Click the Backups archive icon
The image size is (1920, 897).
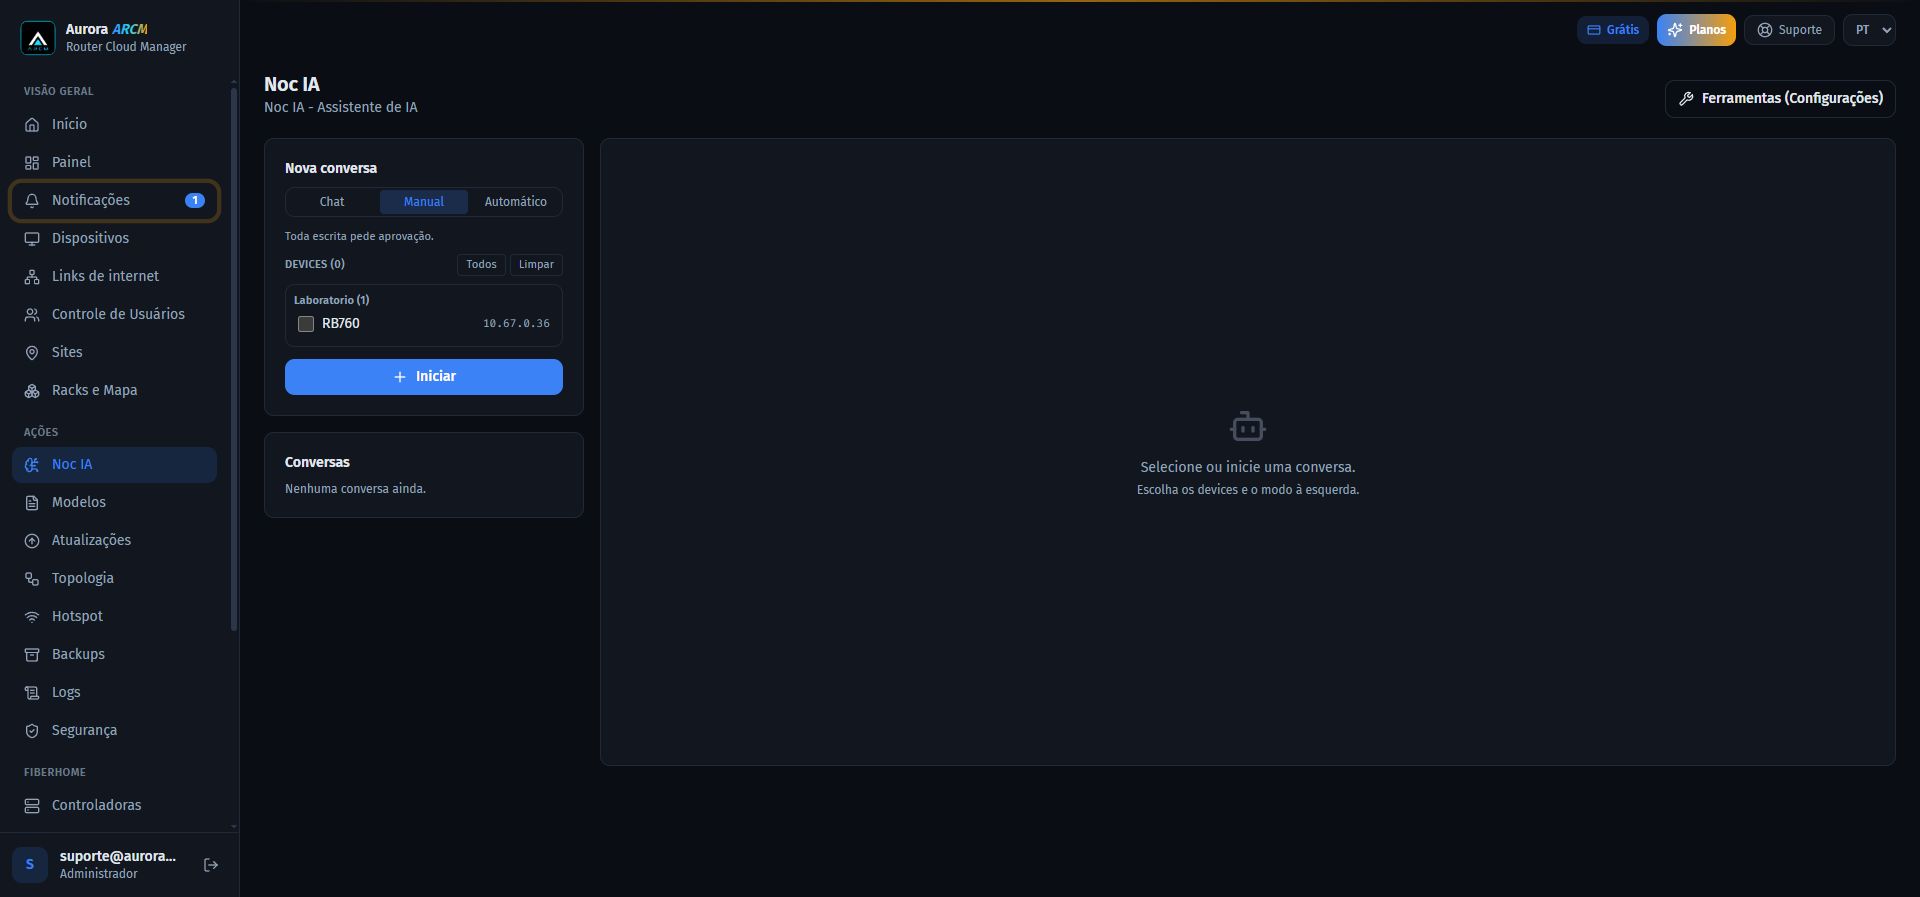tap(32, 655)
